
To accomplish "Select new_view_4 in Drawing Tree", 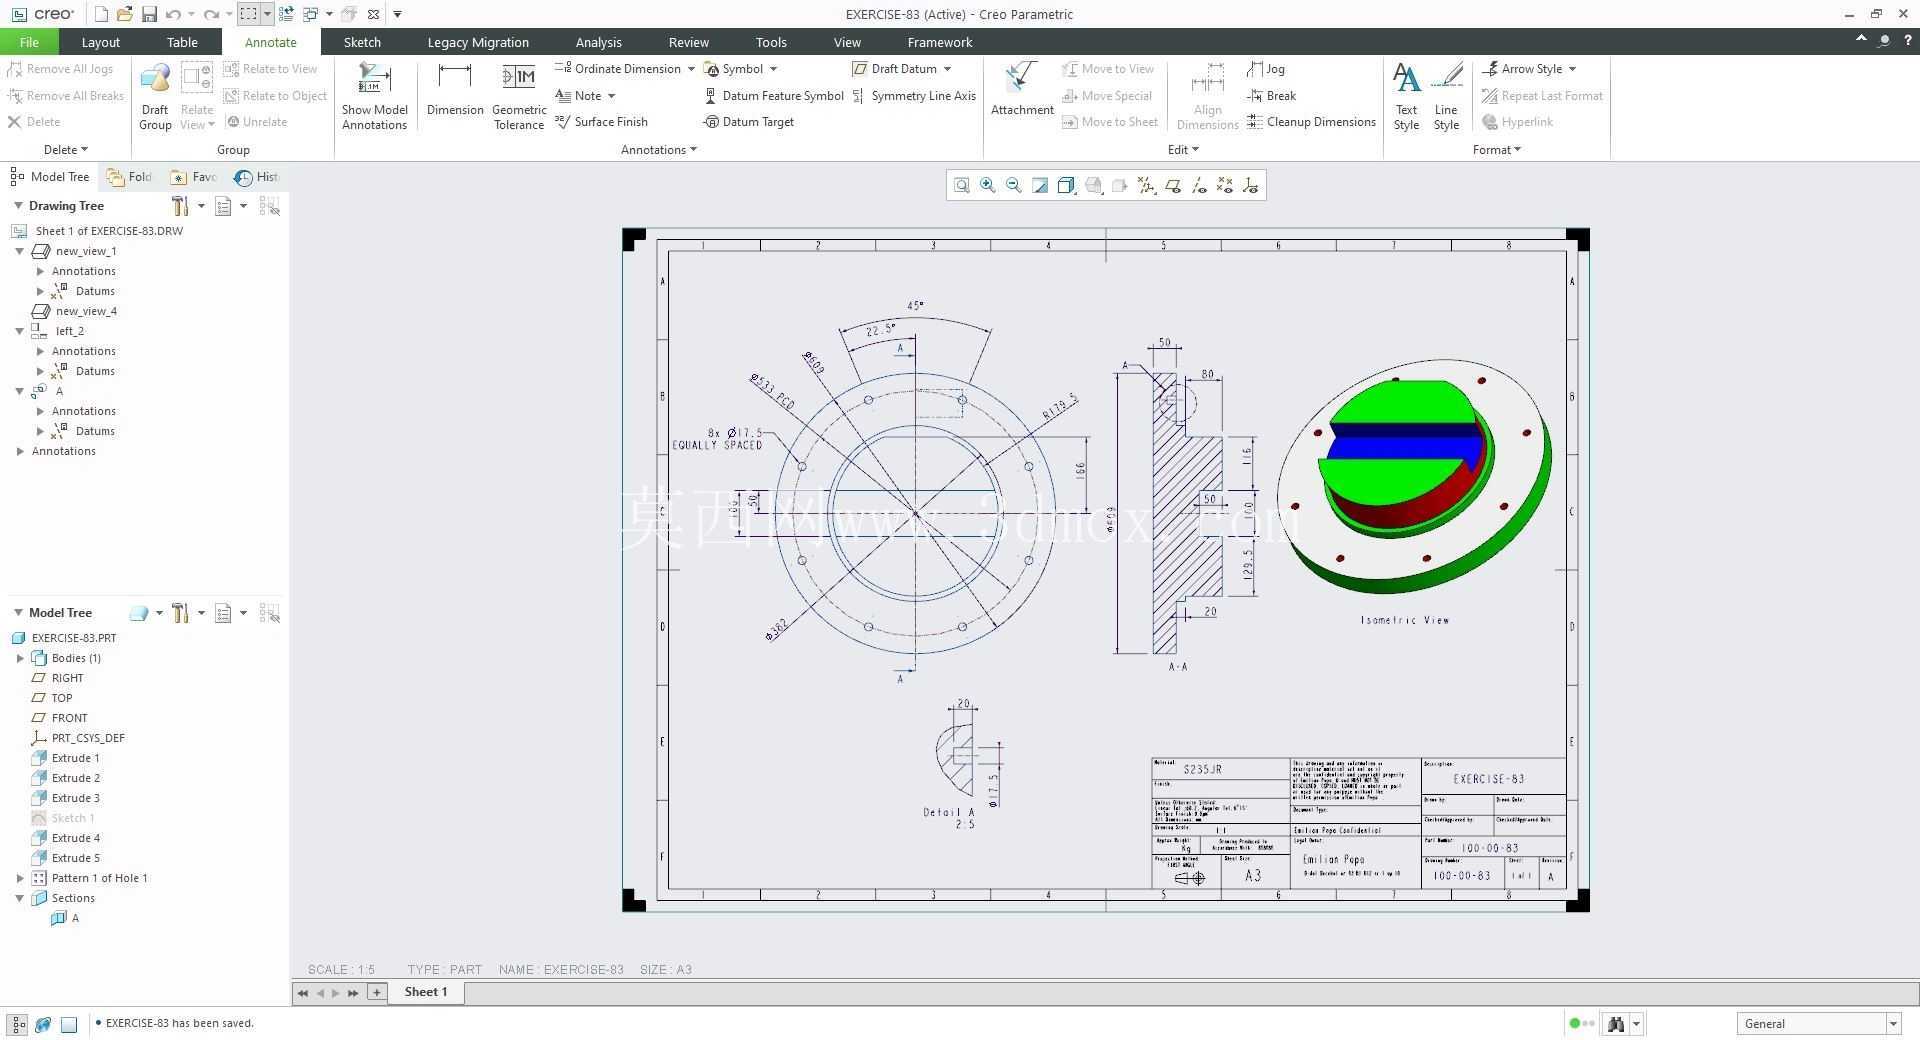I will pos(74,311).
